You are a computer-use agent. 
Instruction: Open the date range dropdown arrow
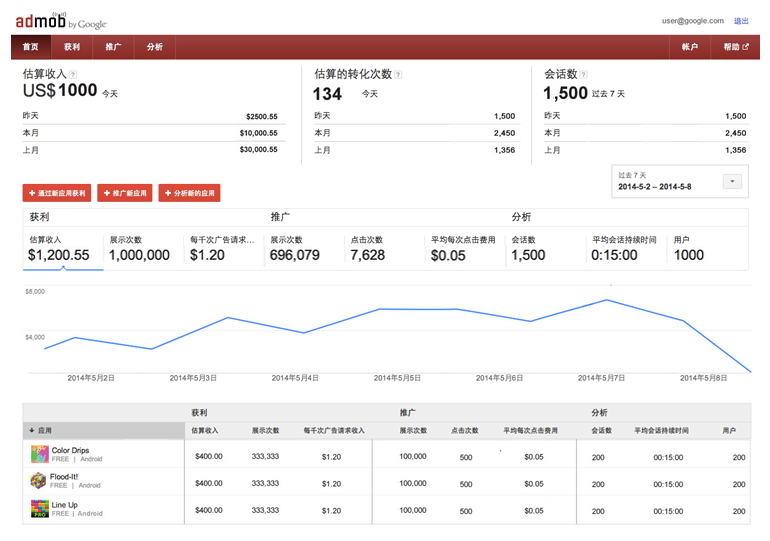pyautogui.click(x=732, y=182)
